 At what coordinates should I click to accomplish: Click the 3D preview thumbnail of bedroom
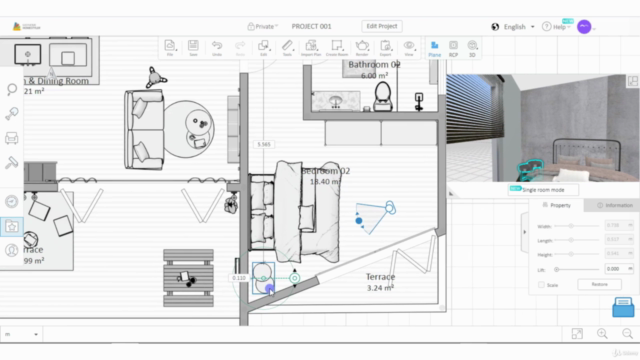[x=542, y=128]
